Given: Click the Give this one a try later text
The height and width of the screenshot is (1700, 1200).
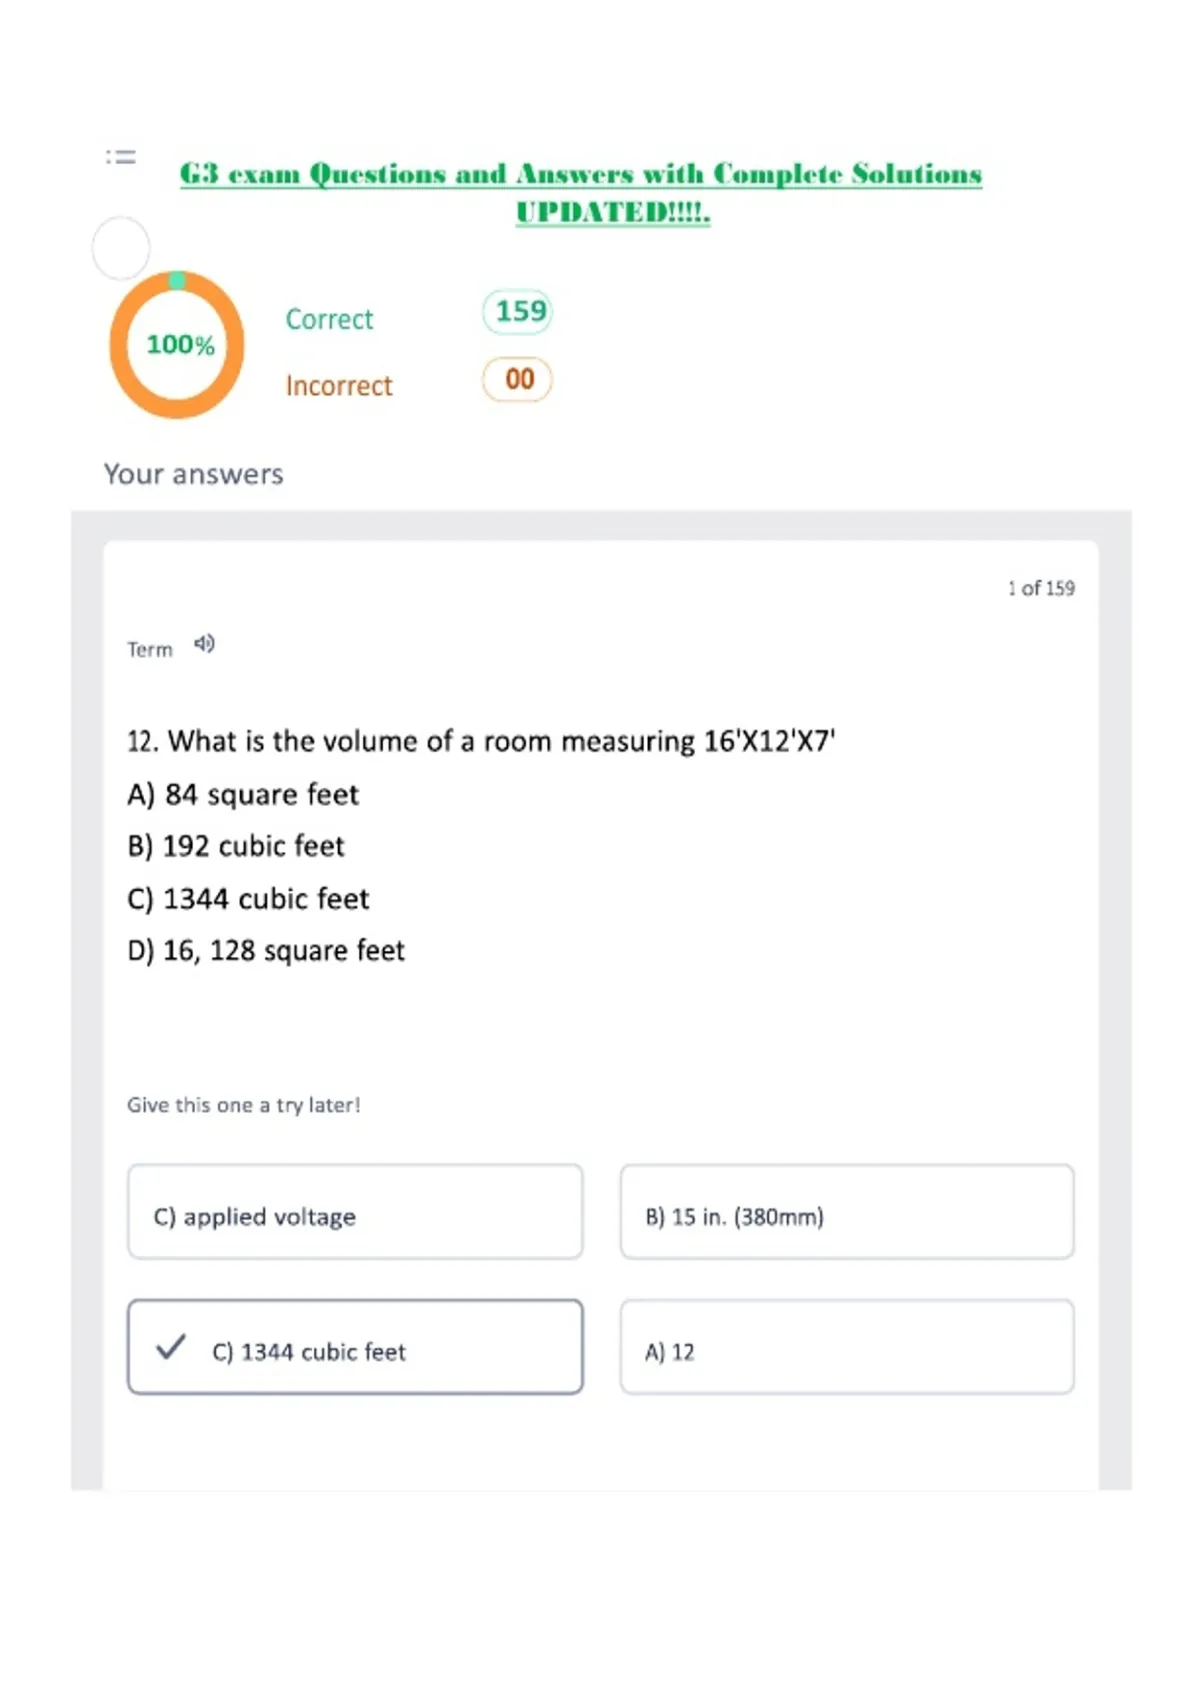Looking at the screenshot, I should click(x=244, y=1105).
